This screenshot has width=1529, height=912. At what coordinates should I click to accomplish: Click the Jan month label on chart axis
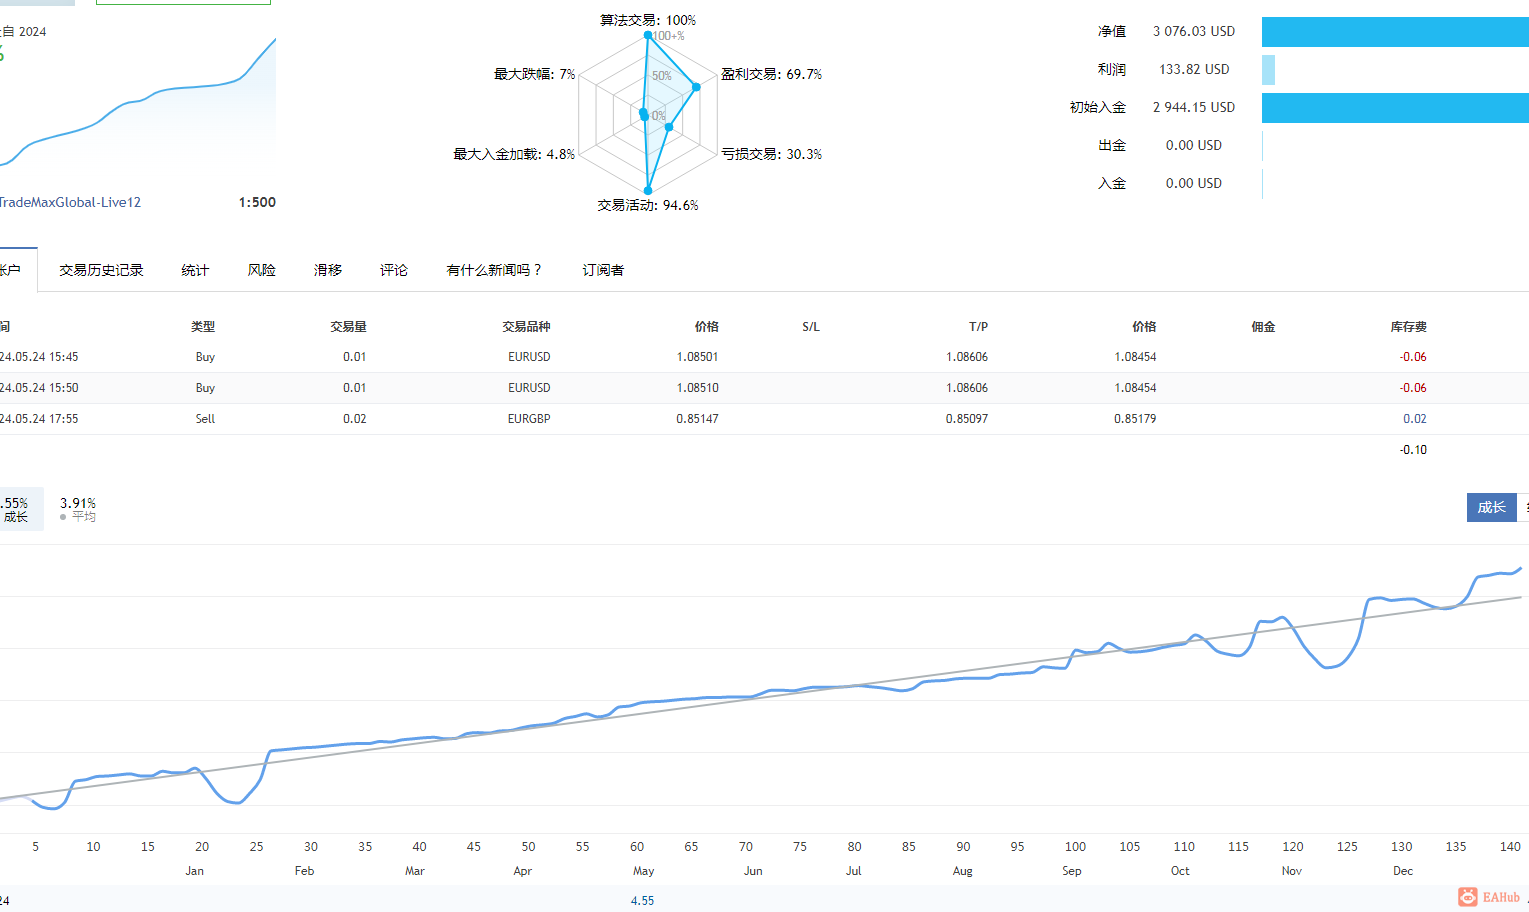click(194, 871)
